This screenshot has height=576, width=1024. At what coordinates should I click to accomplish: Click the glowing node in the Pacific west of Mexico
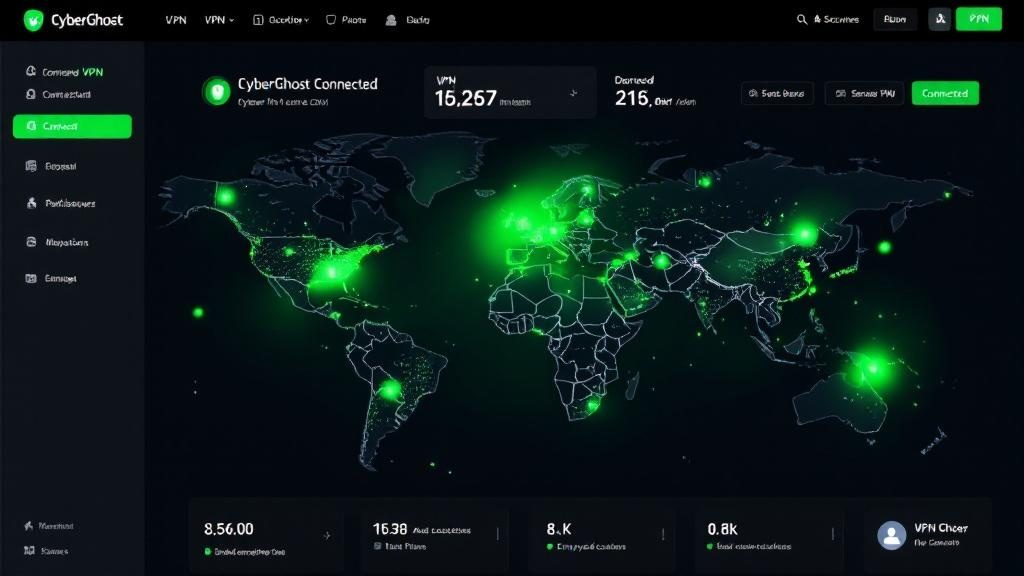coord(198,313)
